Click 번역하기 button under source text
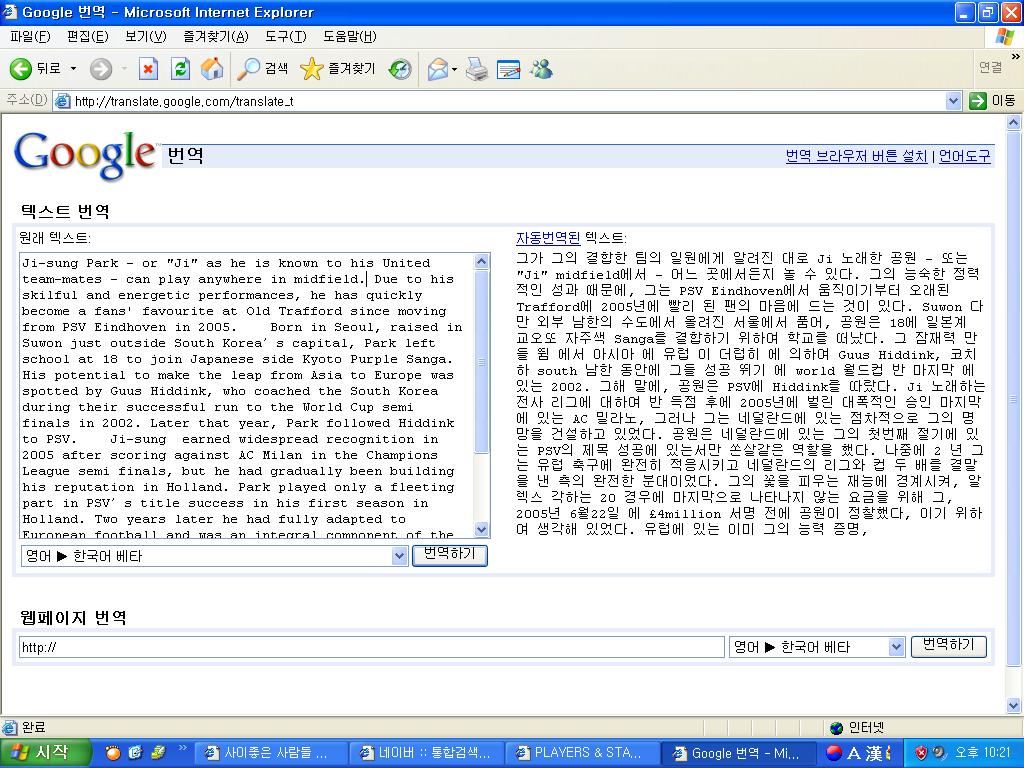 point(449,555)
